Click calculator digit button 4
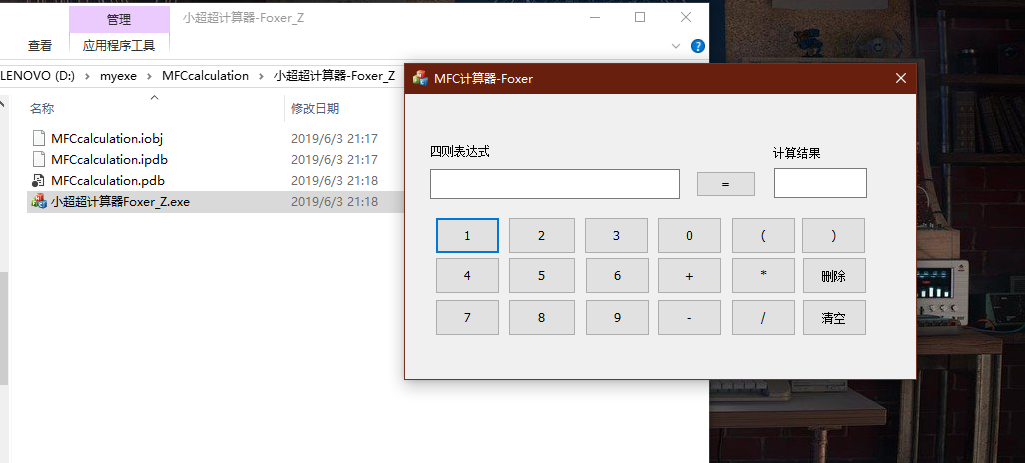This screenshot has height=463, width=1025. tap(467, 275)
